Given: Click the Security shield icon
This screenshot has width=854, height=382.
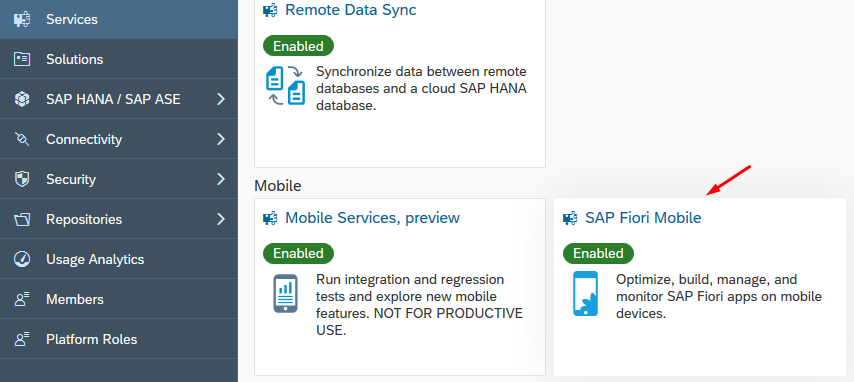Looking at the screenshot, I should (x=22, y=179).
